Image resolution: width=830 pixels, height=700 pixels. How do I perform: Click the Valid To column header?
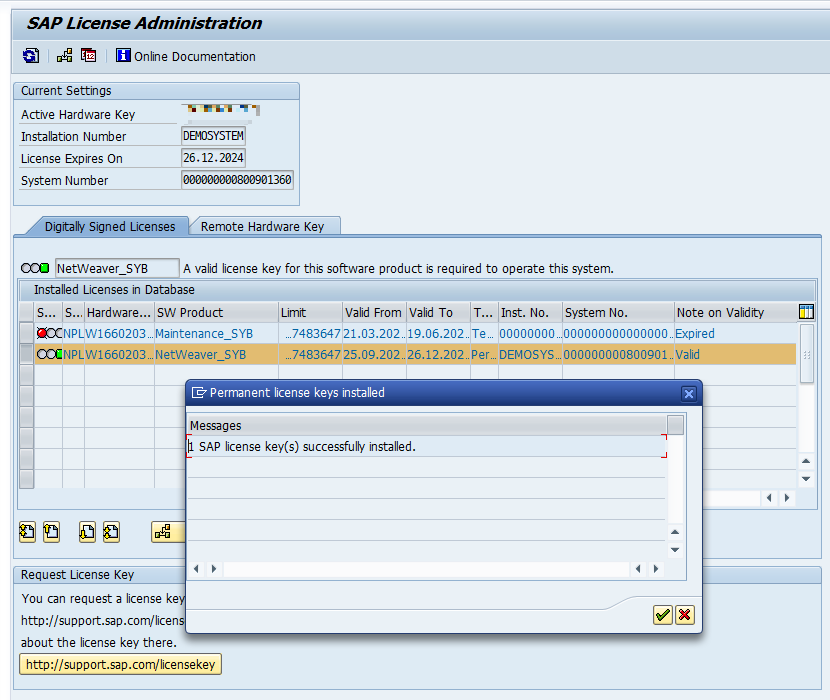click(x=438, y=312)
